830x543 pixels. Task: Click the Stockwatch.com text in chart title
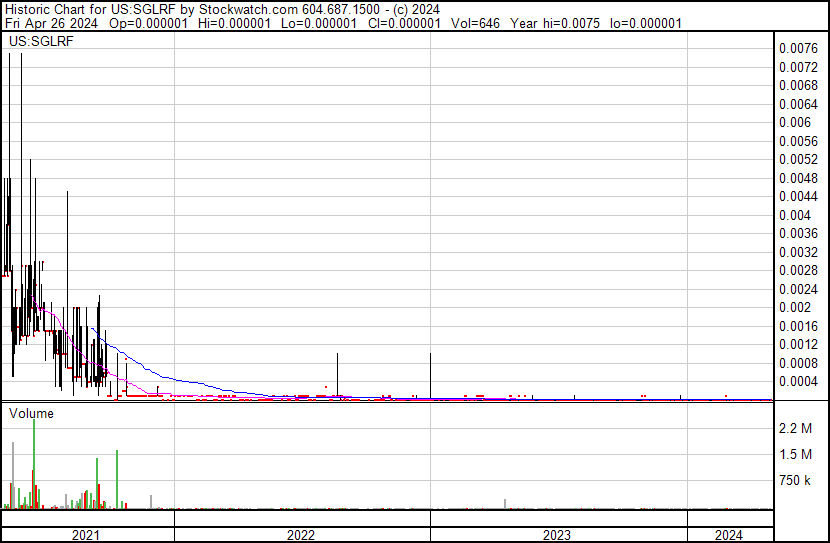click(249, 8)
